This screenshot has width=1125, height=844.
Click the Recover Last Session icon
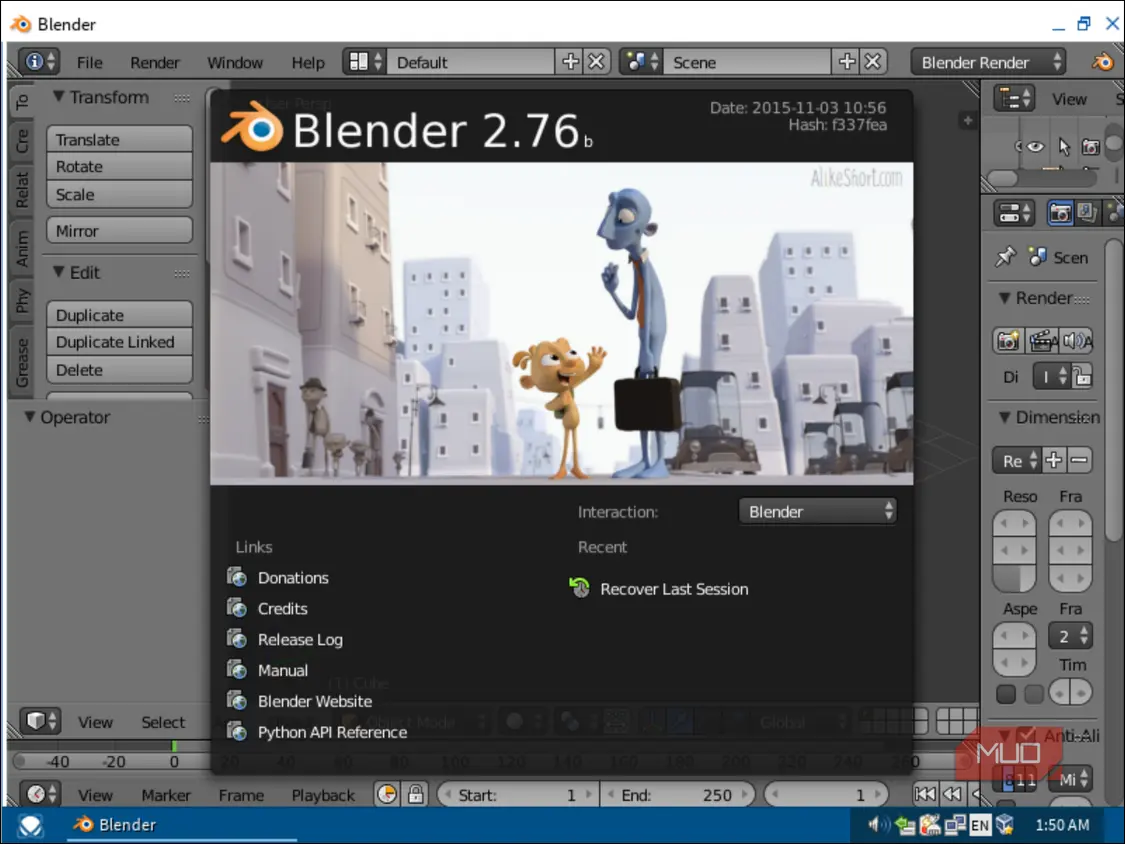tap(580, 588)
